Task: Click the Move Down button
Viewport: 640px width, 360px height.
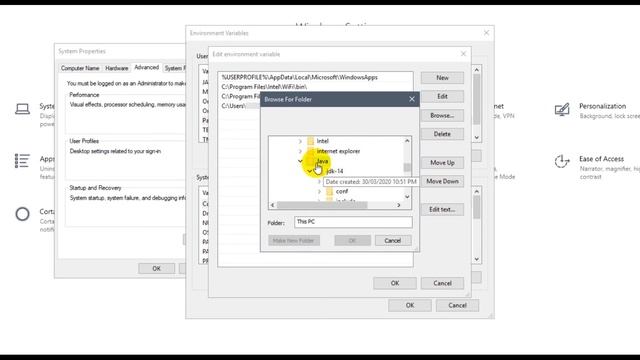Action: pyautogui.click(x=442, y=181)
